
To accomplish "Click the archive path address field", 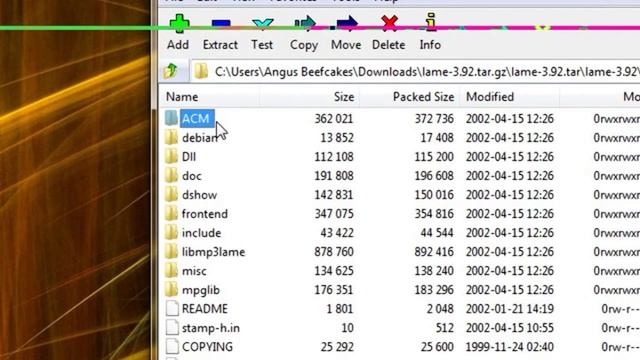I will coord(416,72).
